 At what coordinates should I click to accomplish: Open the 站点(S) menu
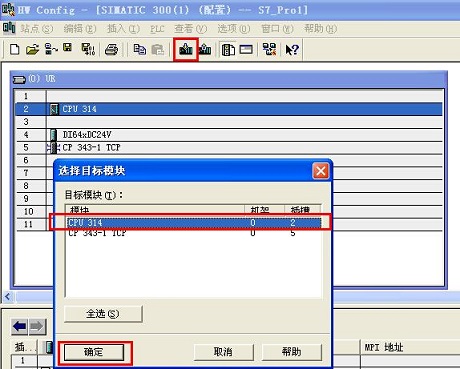coord(37,29)
